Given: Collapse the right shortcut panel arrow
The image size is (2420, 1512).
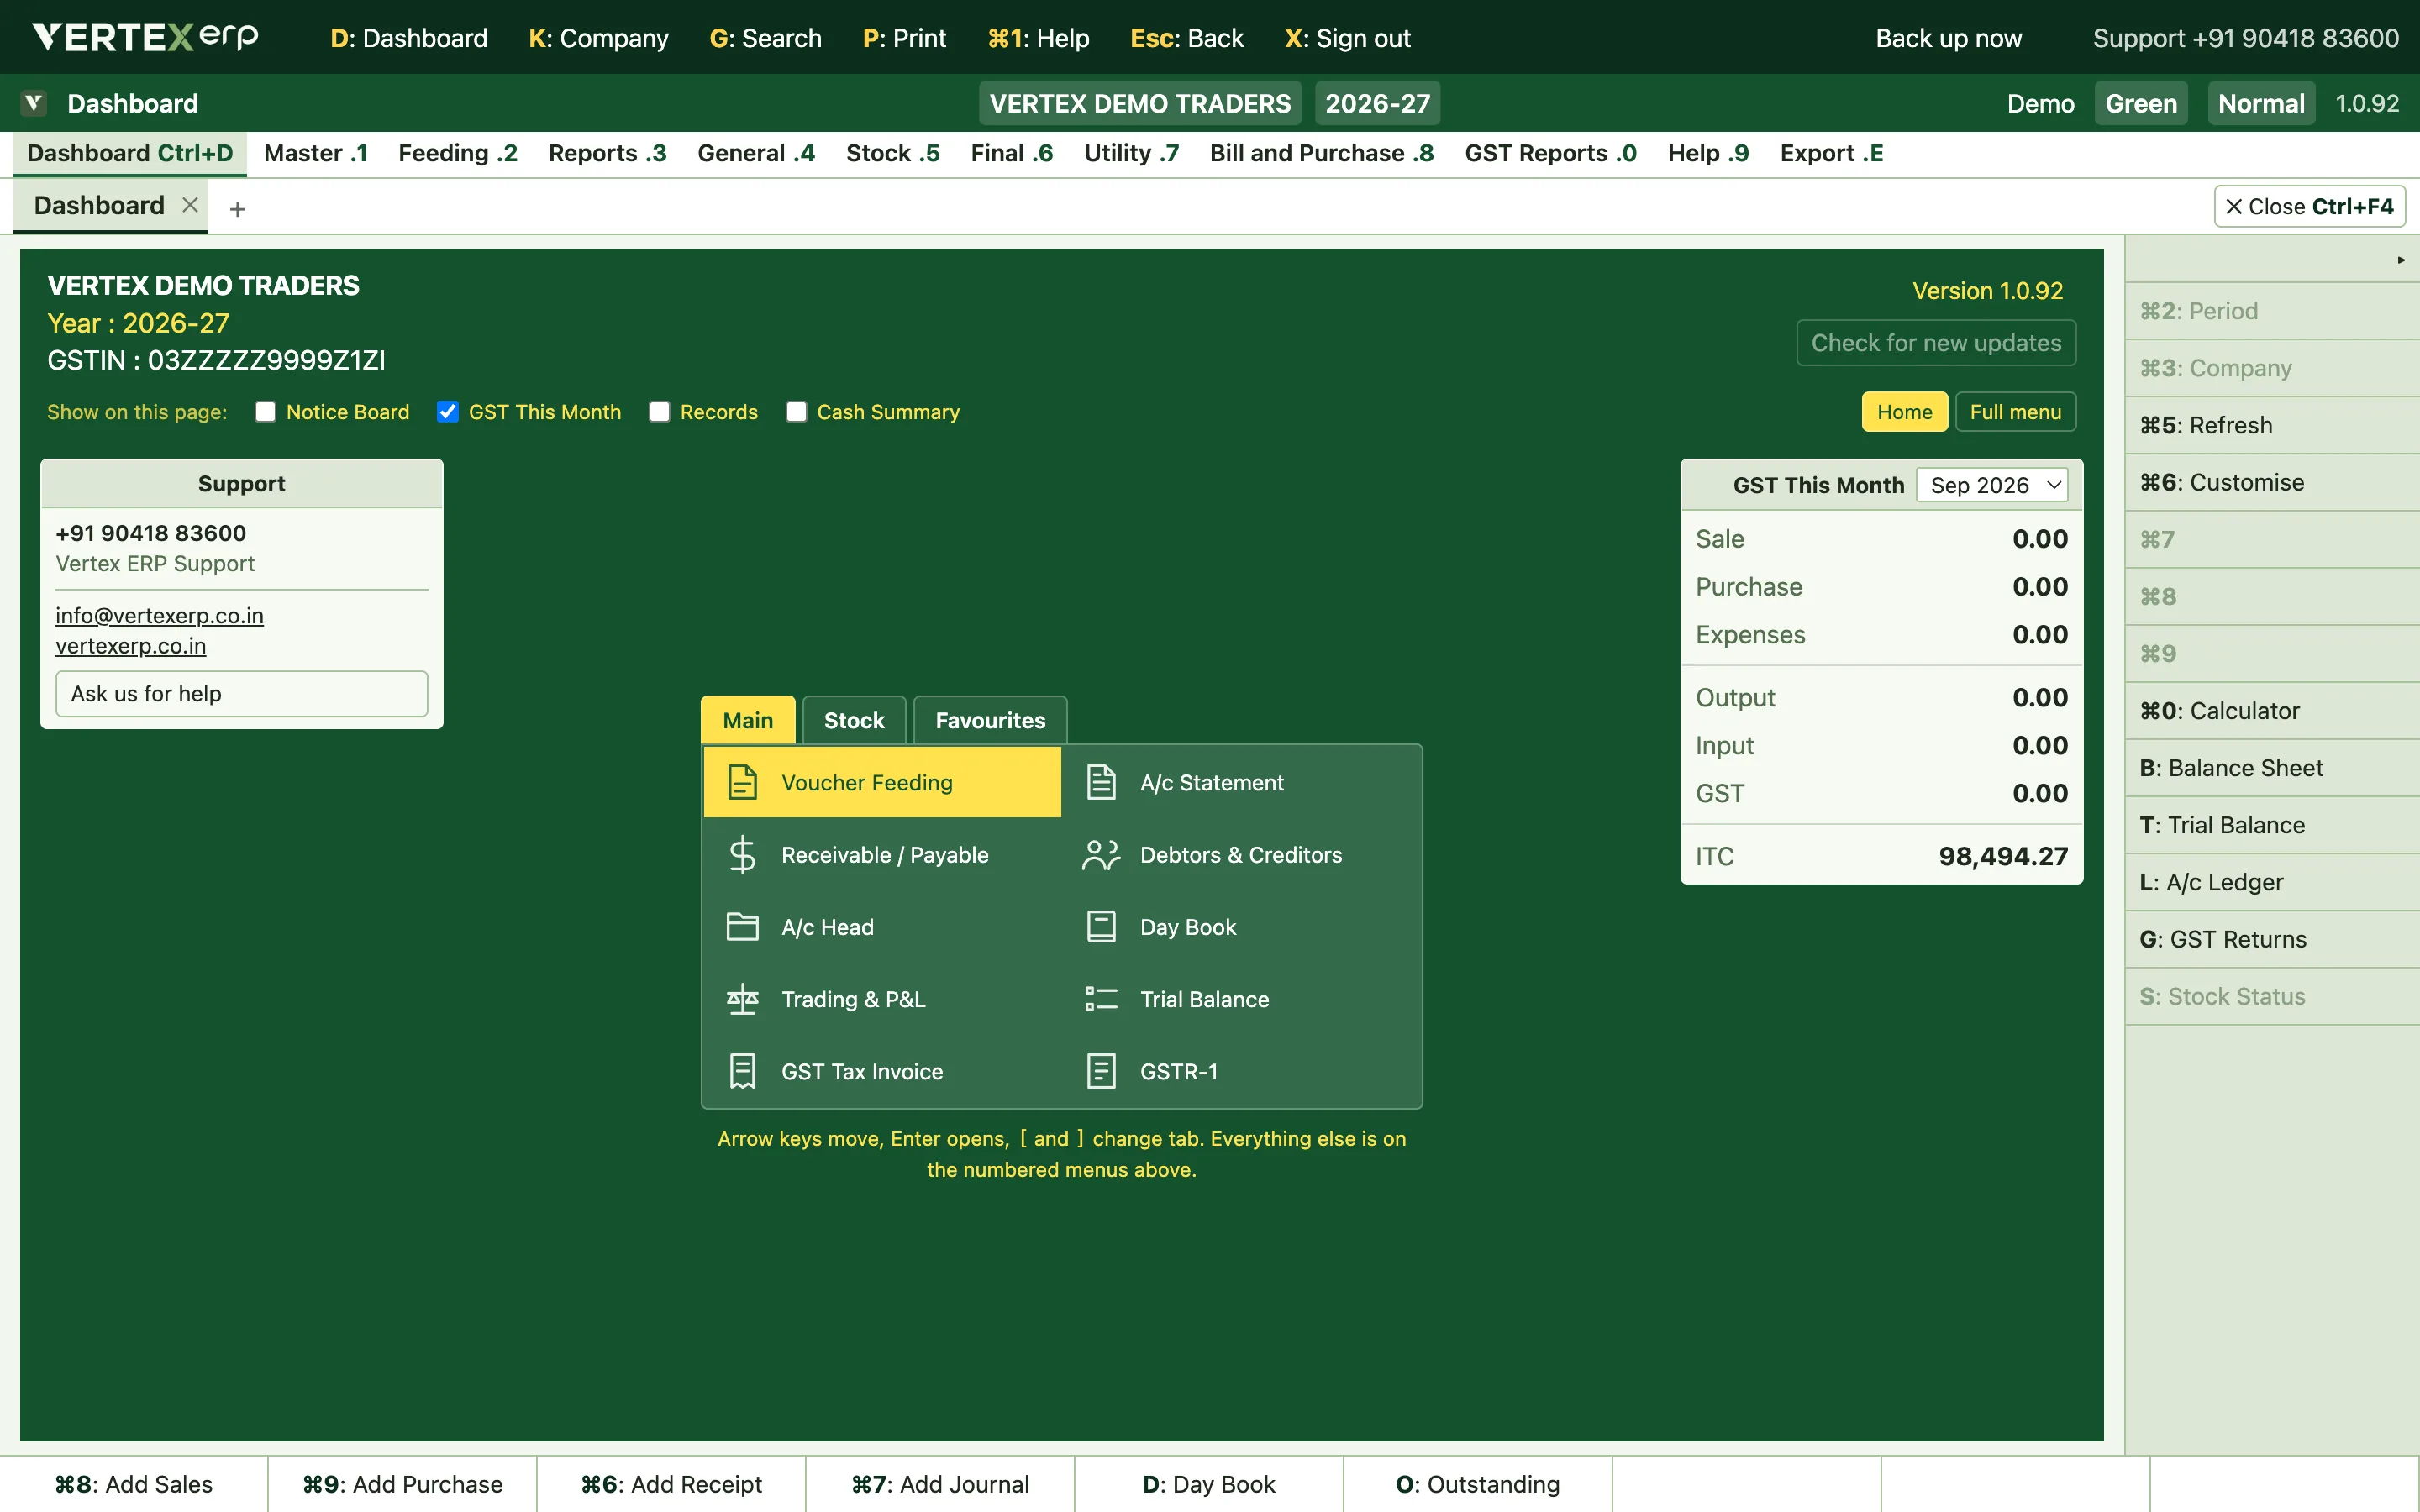Looking at the screenshot, I should coord(2400,260).
